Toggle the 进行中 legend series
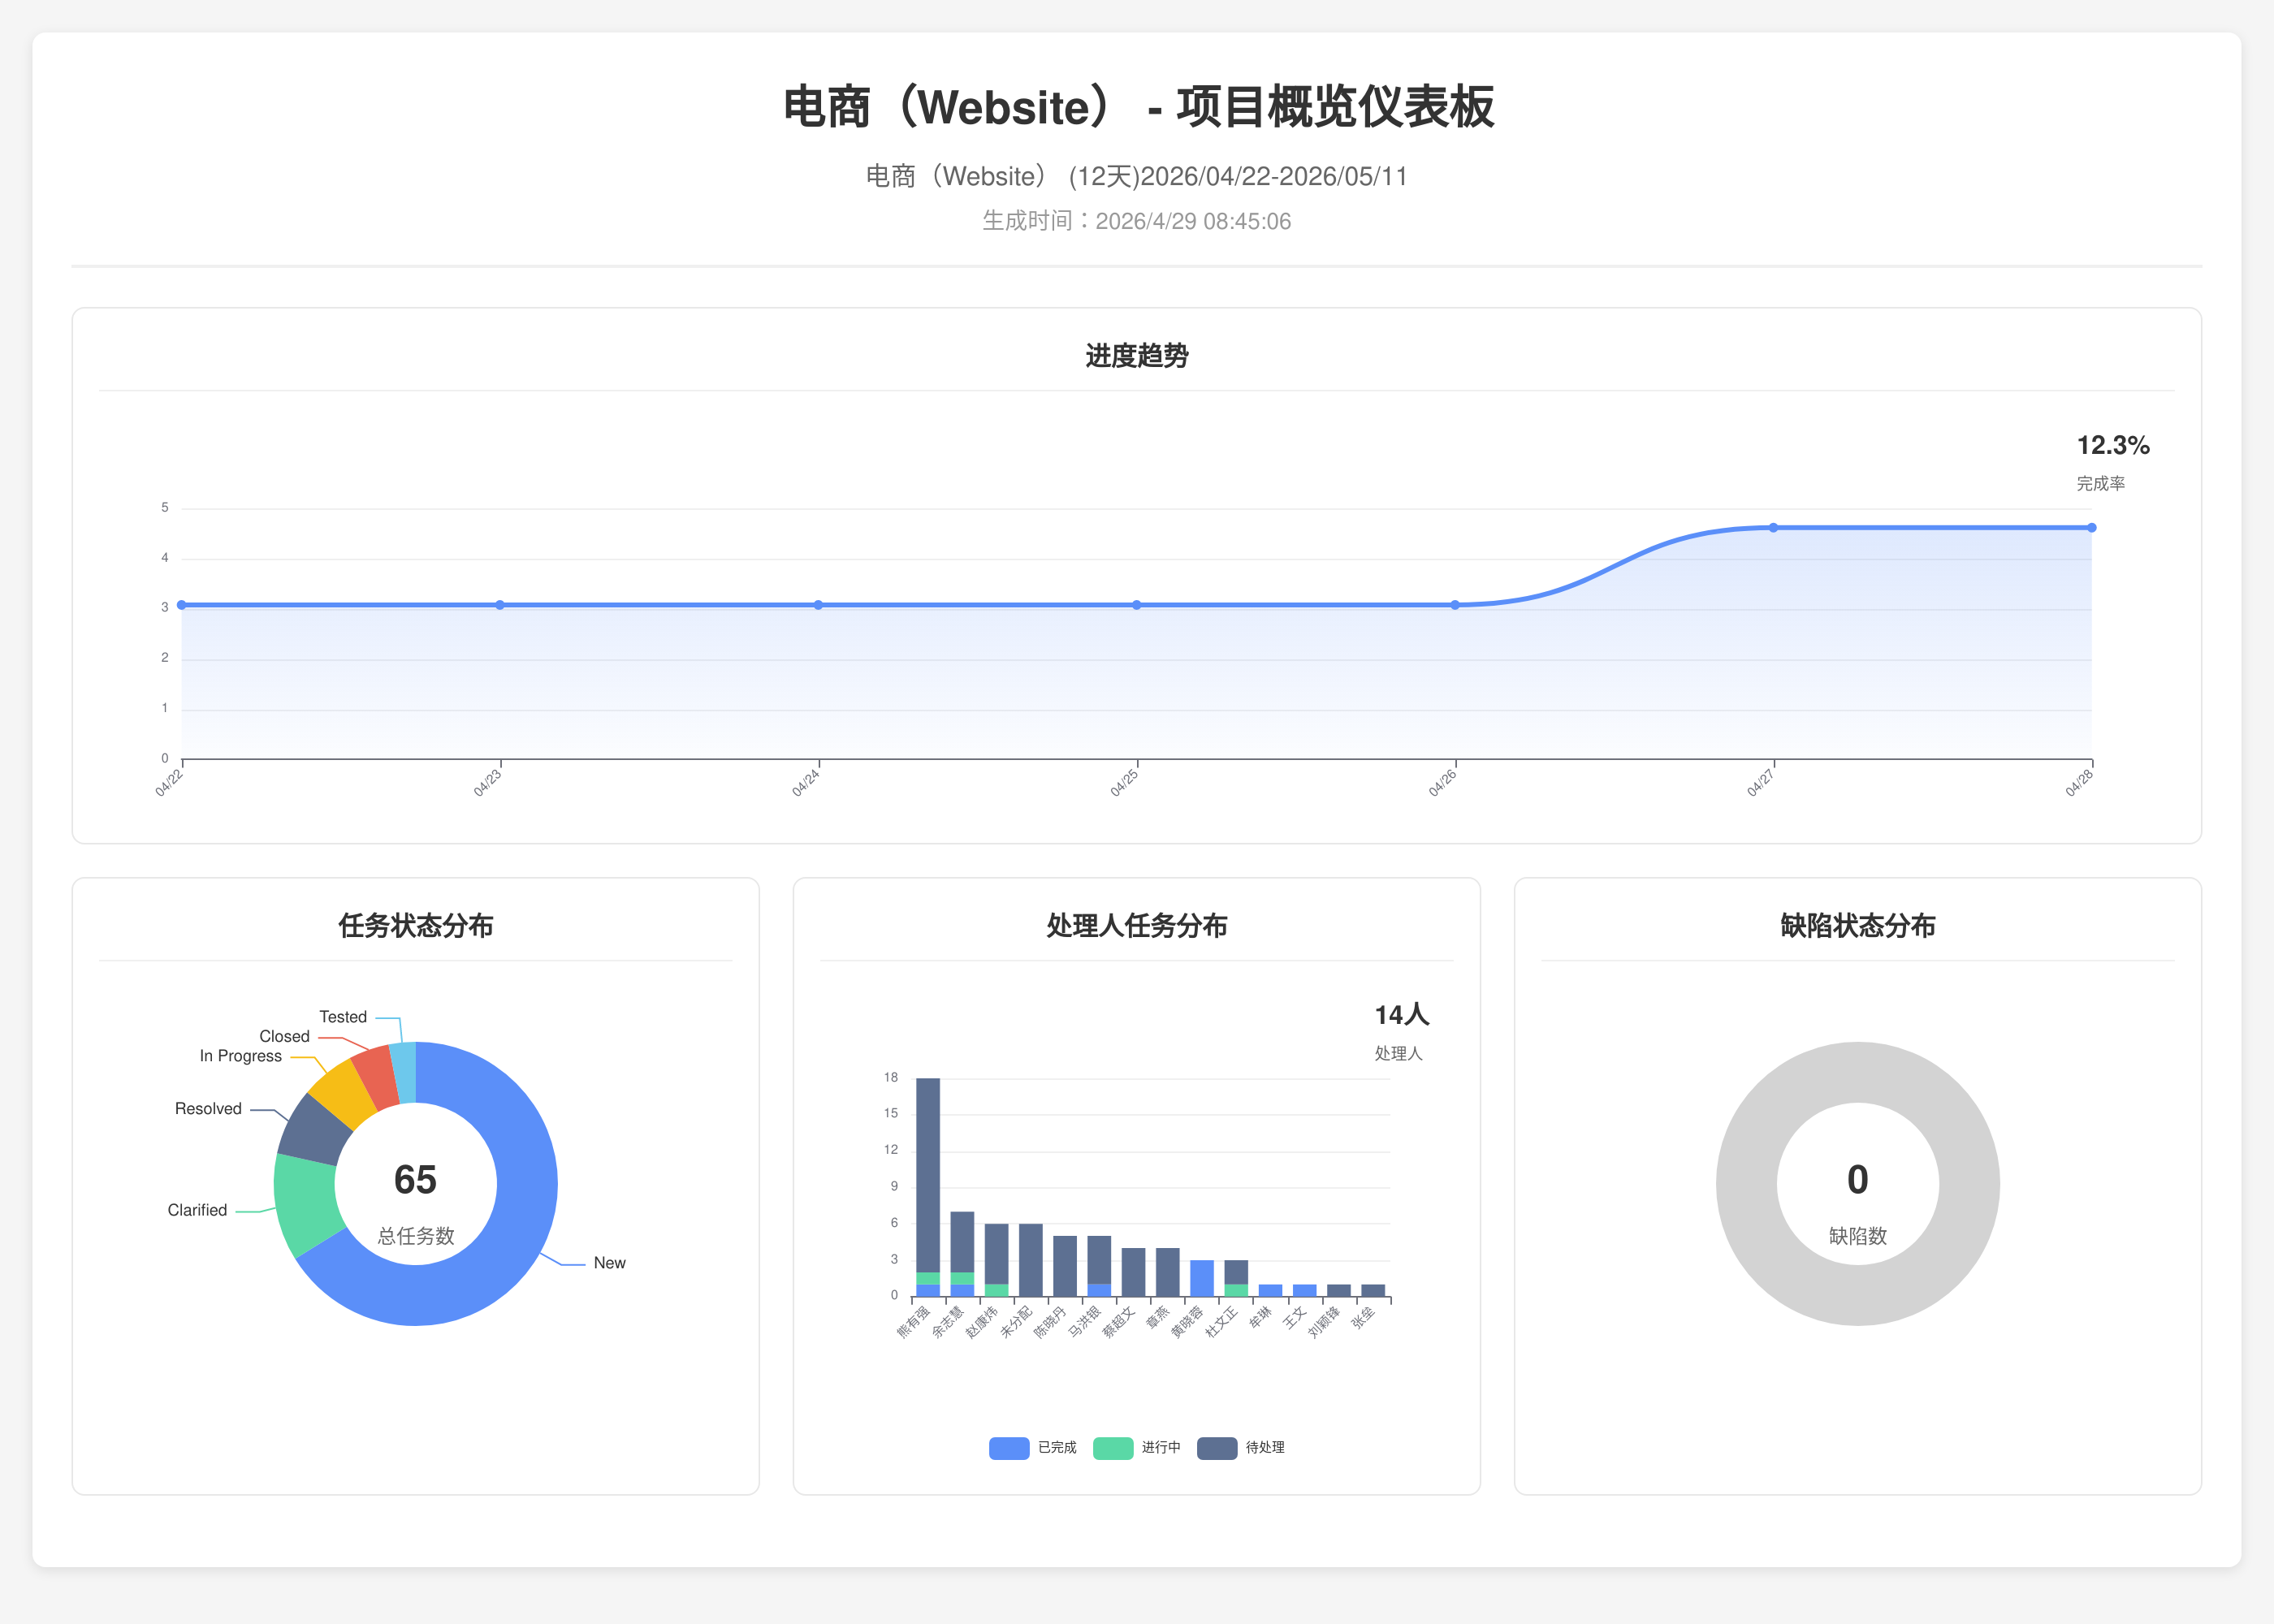 tap(1113, 1448)
